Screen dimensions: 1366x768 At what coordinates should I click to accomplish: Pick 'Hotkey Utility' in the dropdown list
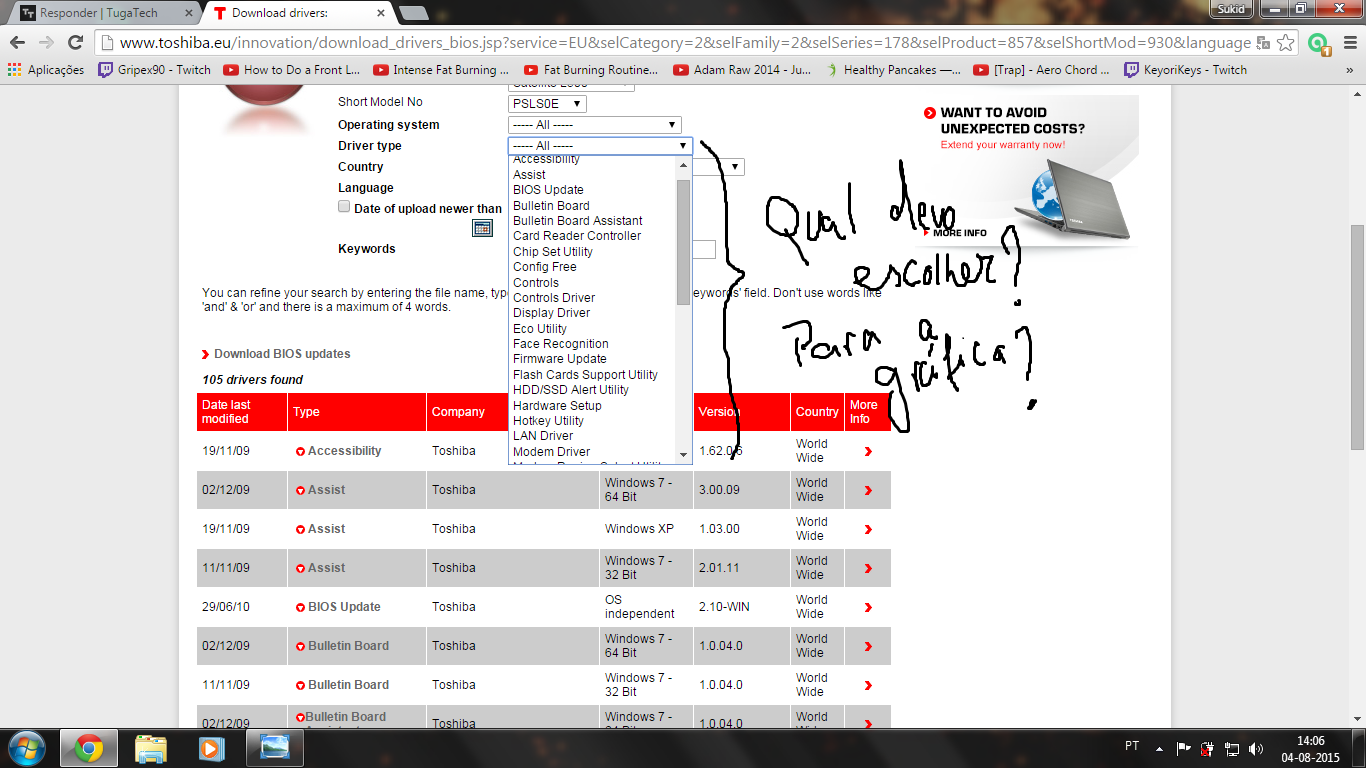pos(548,421)
